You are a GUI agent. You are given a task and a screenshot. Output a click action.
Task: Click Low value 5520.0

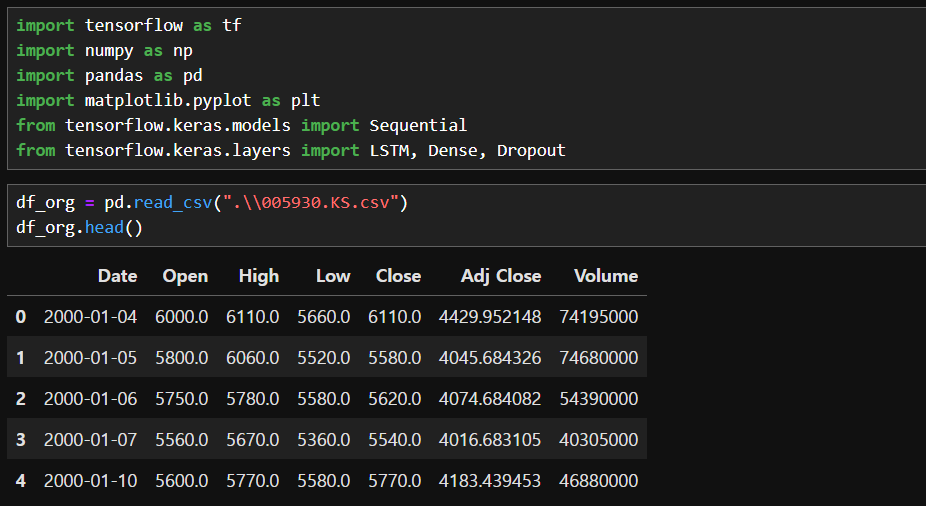[324, 358]
